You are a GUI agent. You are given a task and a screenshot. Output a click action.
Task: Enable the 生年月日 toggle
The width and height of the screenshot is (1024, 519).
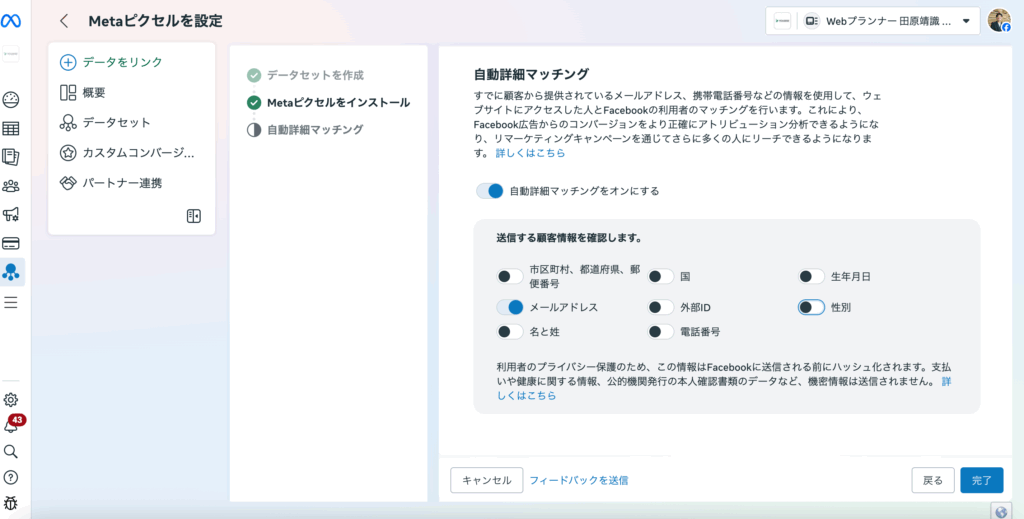pos(811,276)
